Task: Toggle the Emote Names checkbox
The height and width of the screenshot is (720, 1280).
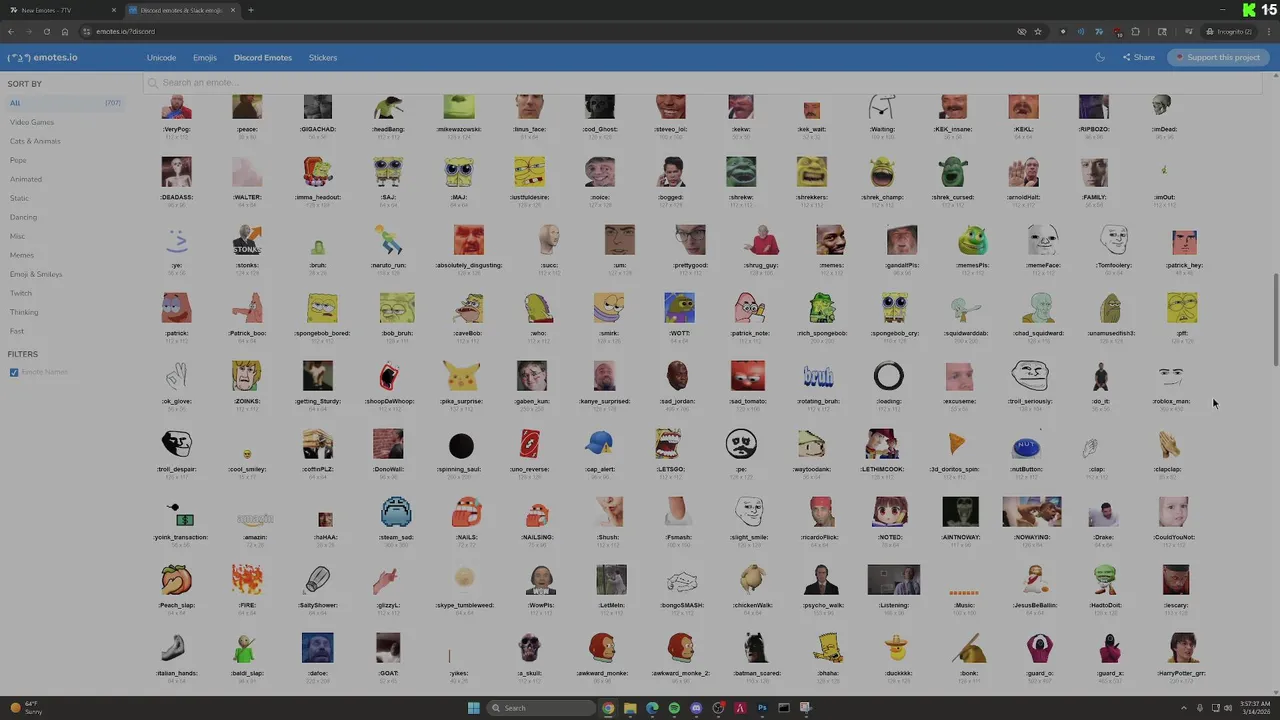Action: click(x=14, y=372)
